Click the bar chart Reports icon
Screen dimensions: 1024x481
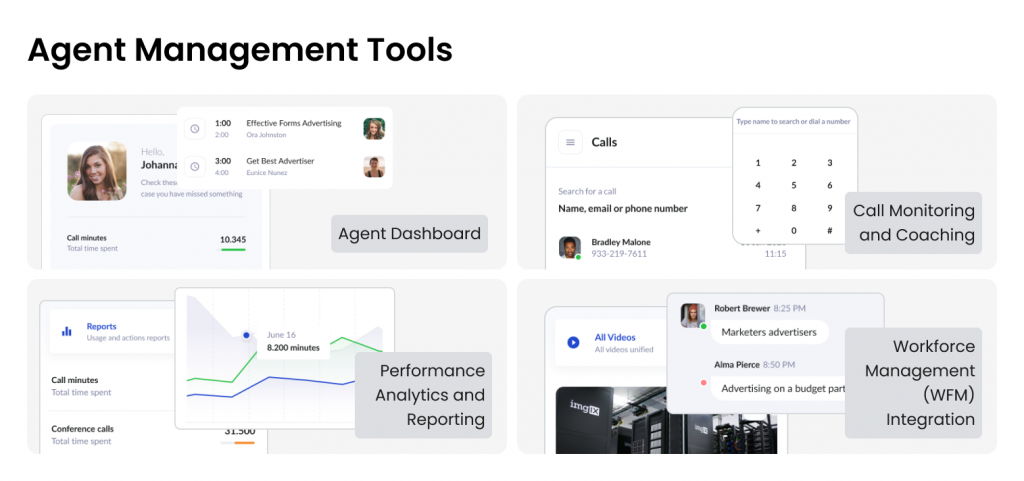click(x=67, y=331)
